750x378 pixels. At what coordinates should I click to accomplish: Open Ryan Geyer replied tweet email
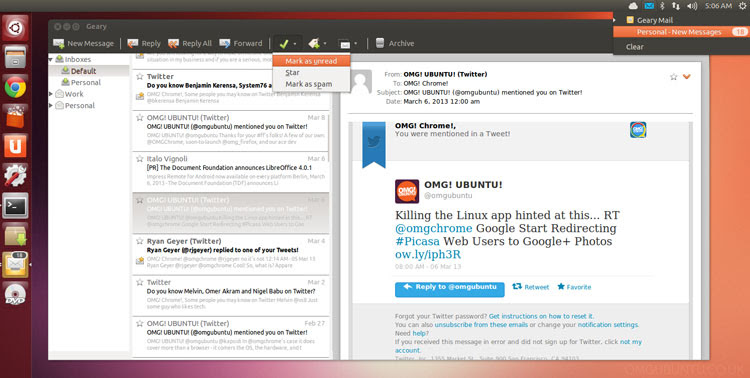coord(231,255)
